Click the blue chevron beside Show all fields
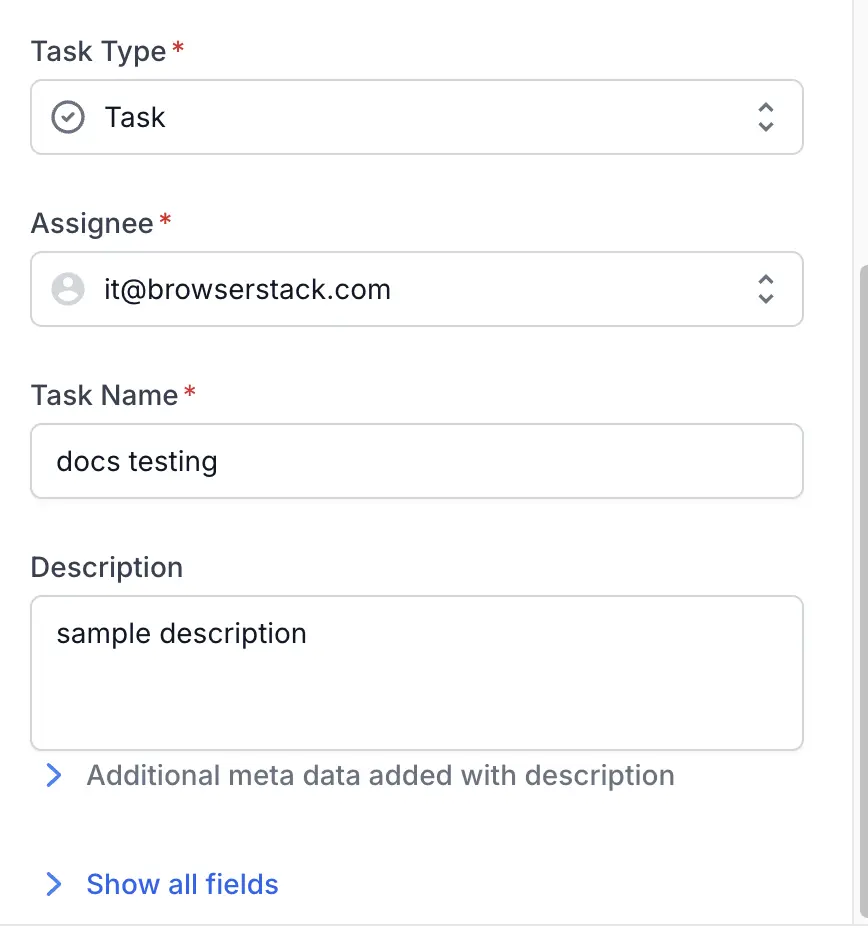Image resolution: width=868 pixels, height=932 pixels. 54,884
